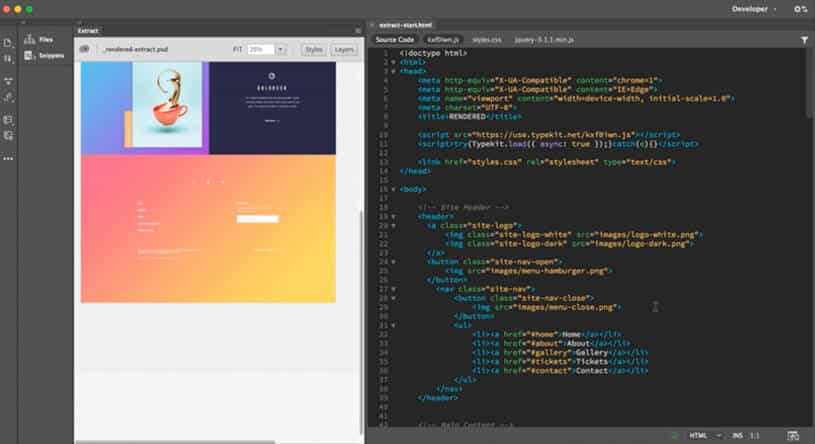Collapse the ul block on line 31
The width and height of the screenshot is (815, 444).
coord(393,324)
